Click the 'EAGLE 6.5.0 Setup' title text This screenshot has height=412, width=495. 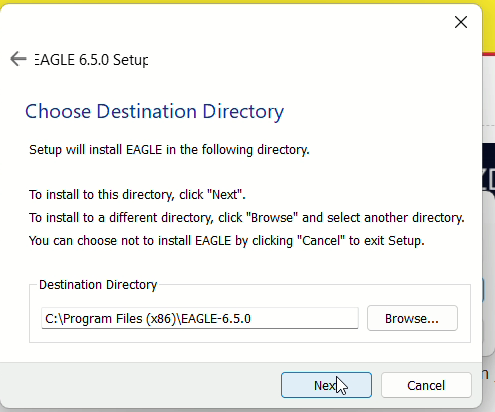coord(91,60)
